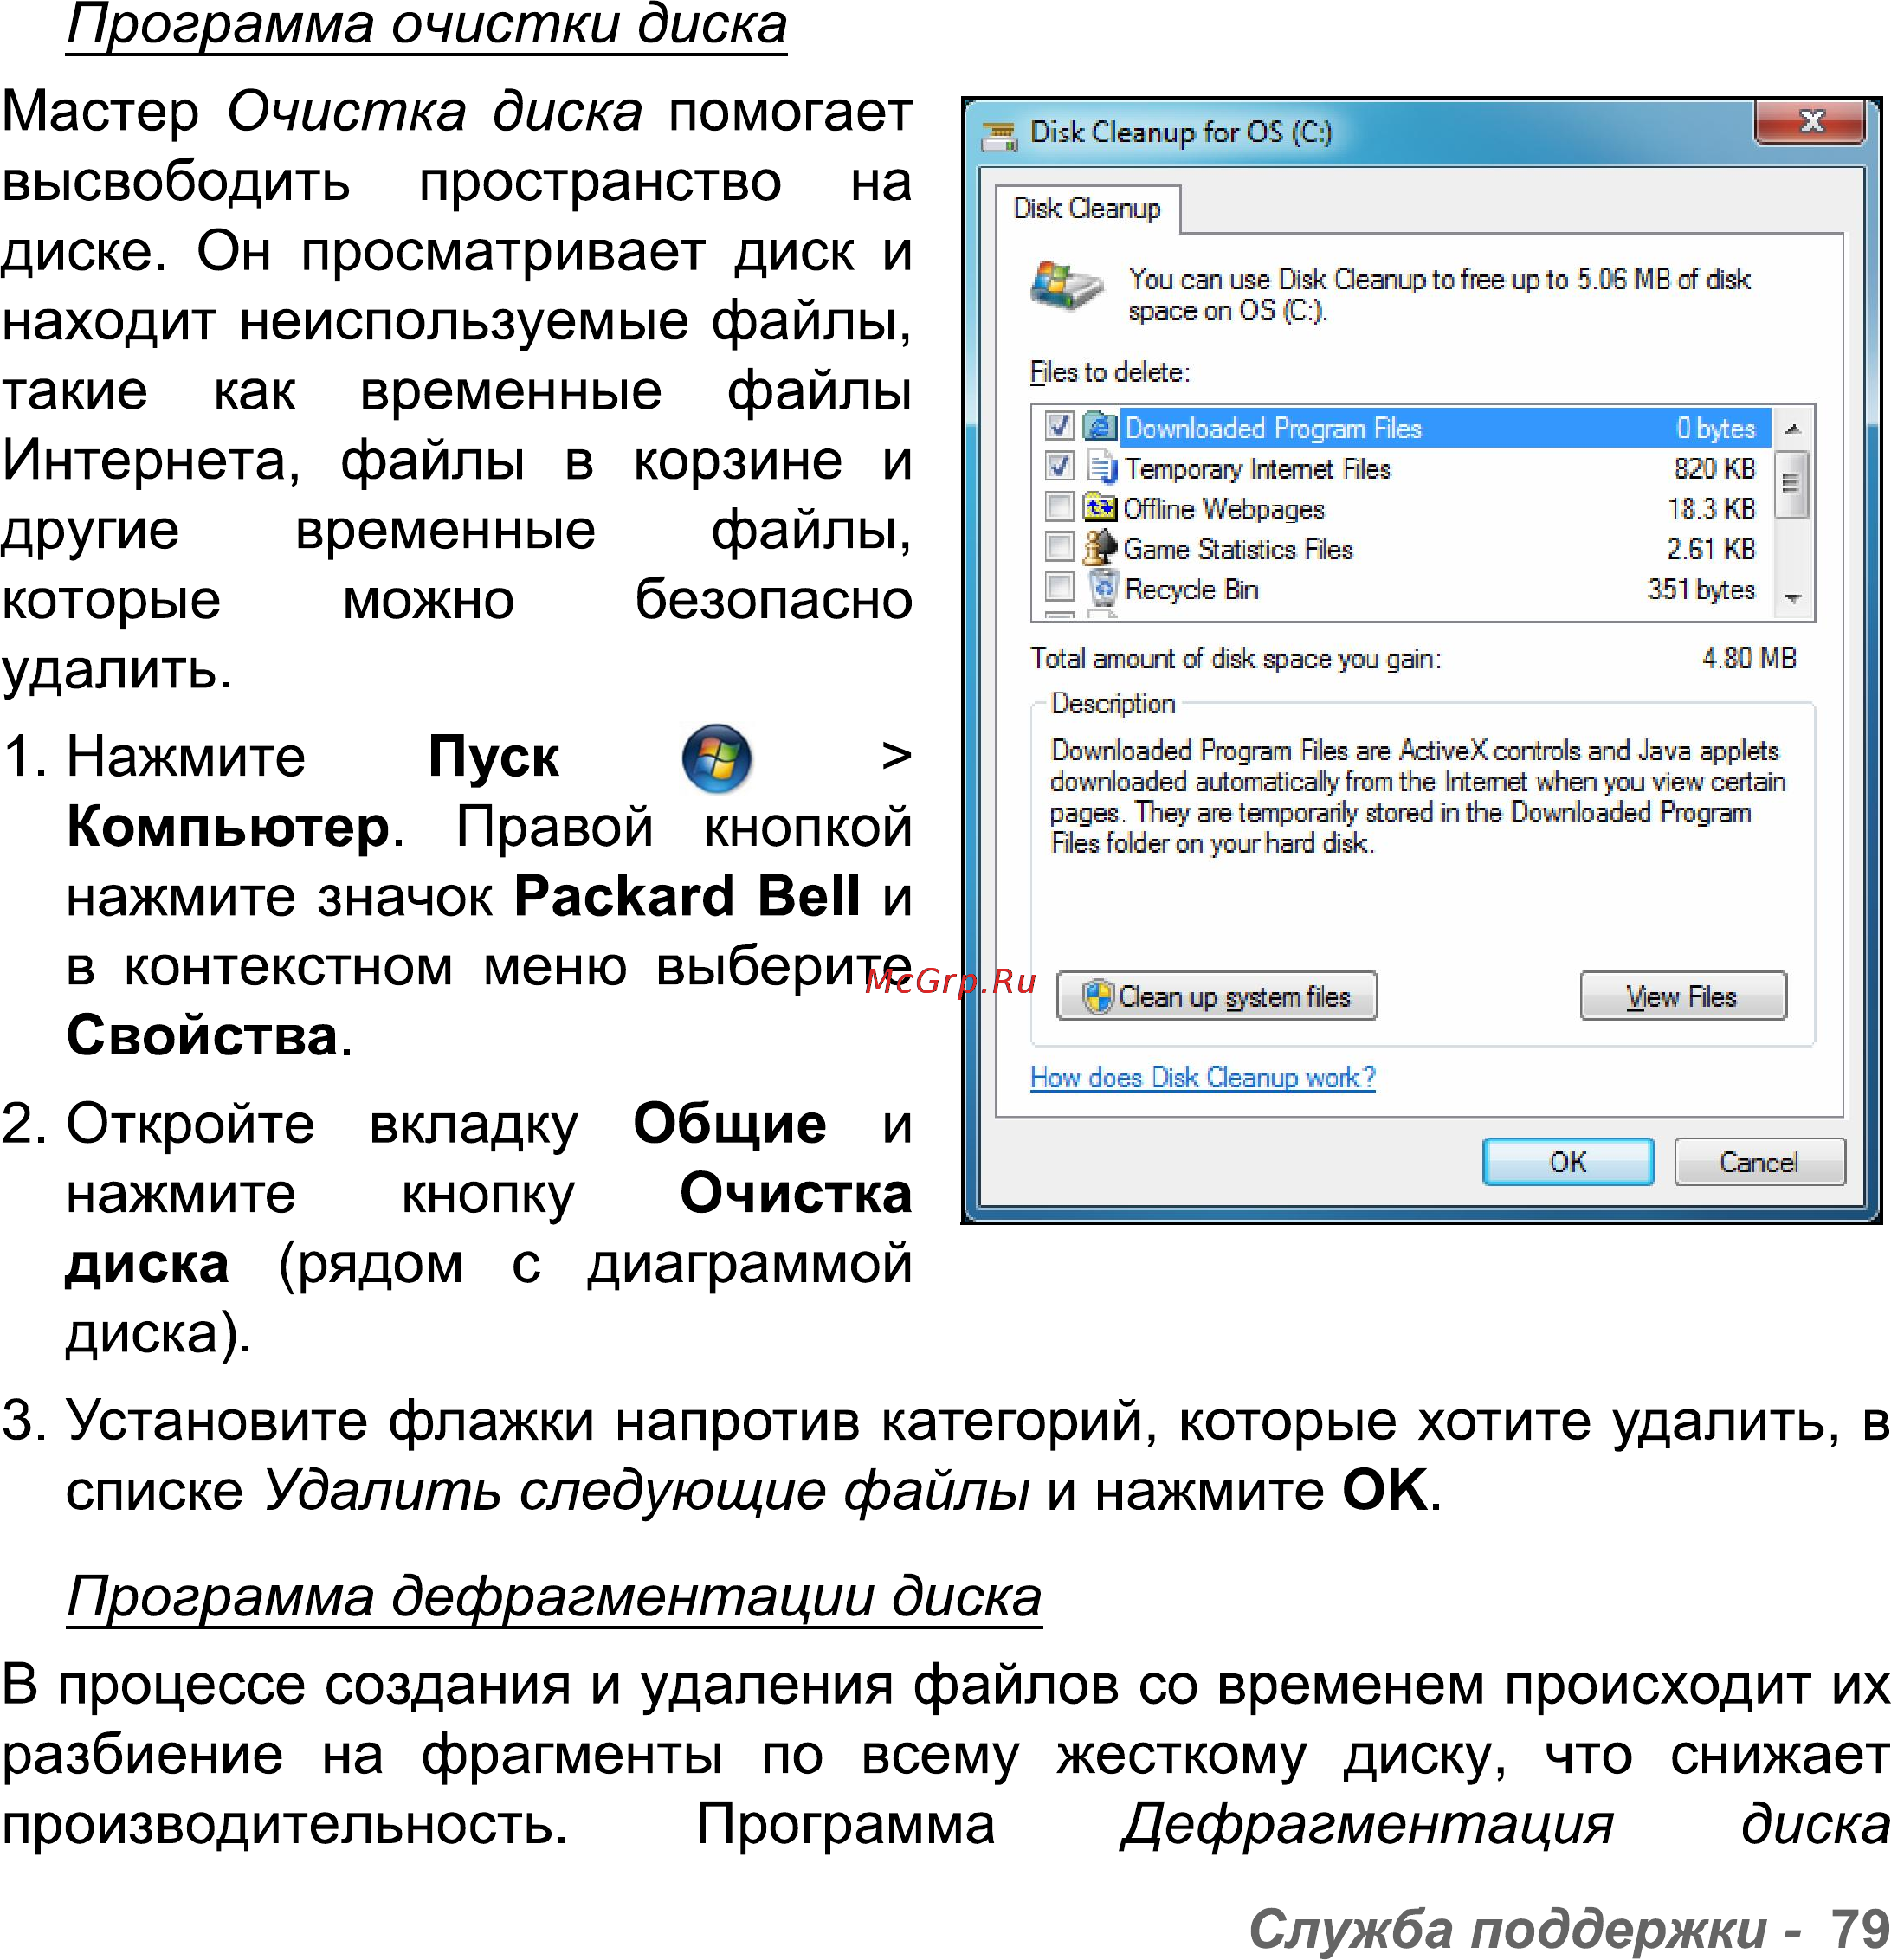The width and height of the screenshot is (1891, 1960).
Task: Click the heading Программа очистки диска
Action: [427, 26]
